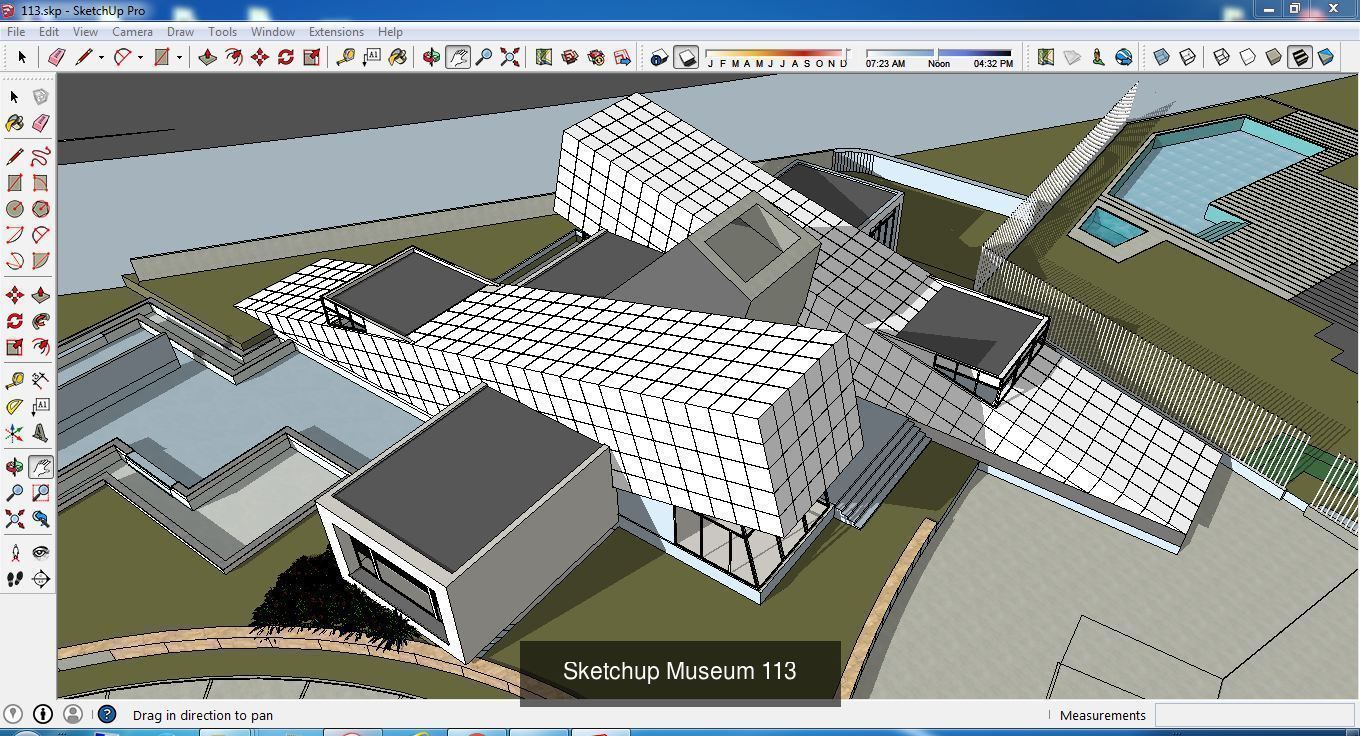Switch to Shaded face style
The width and height of the screenshot is (1360, 736).
[x=1274, y=57]
